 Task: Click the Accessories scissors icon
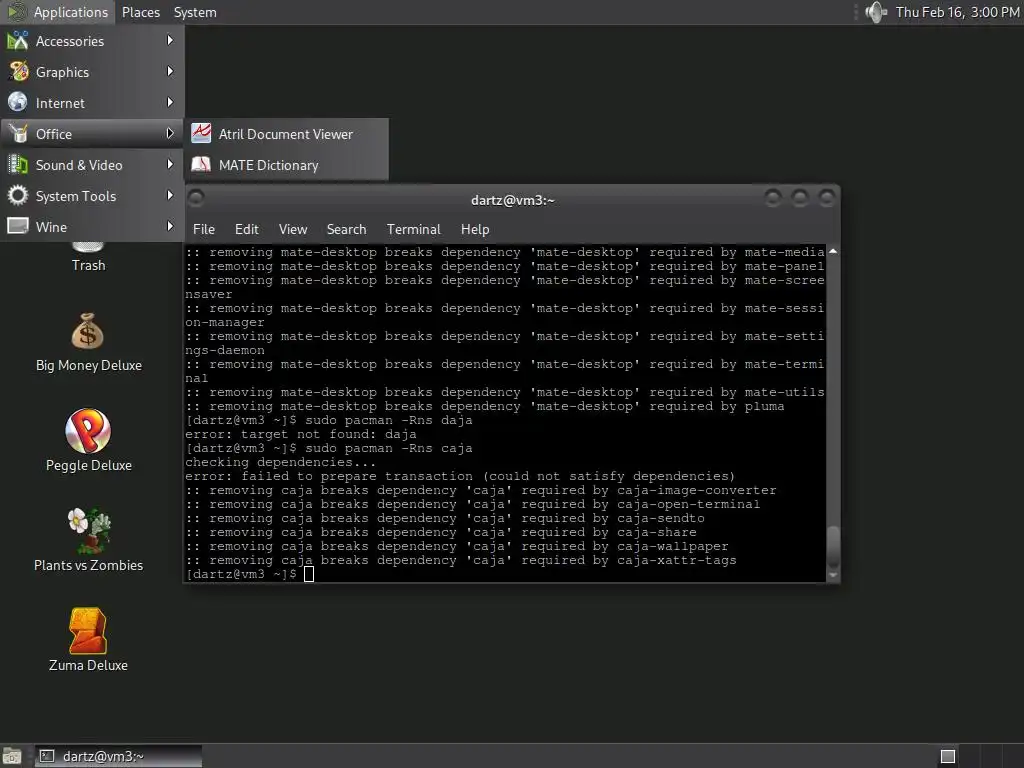(x=18, y=40)
